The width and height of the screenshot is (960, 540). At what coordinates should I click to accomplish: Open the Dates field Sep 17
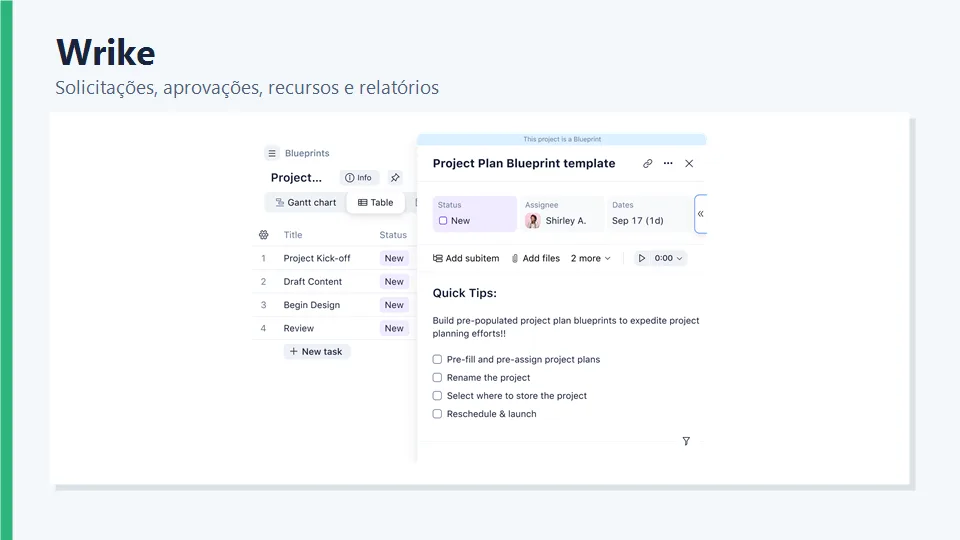[648, 214]
